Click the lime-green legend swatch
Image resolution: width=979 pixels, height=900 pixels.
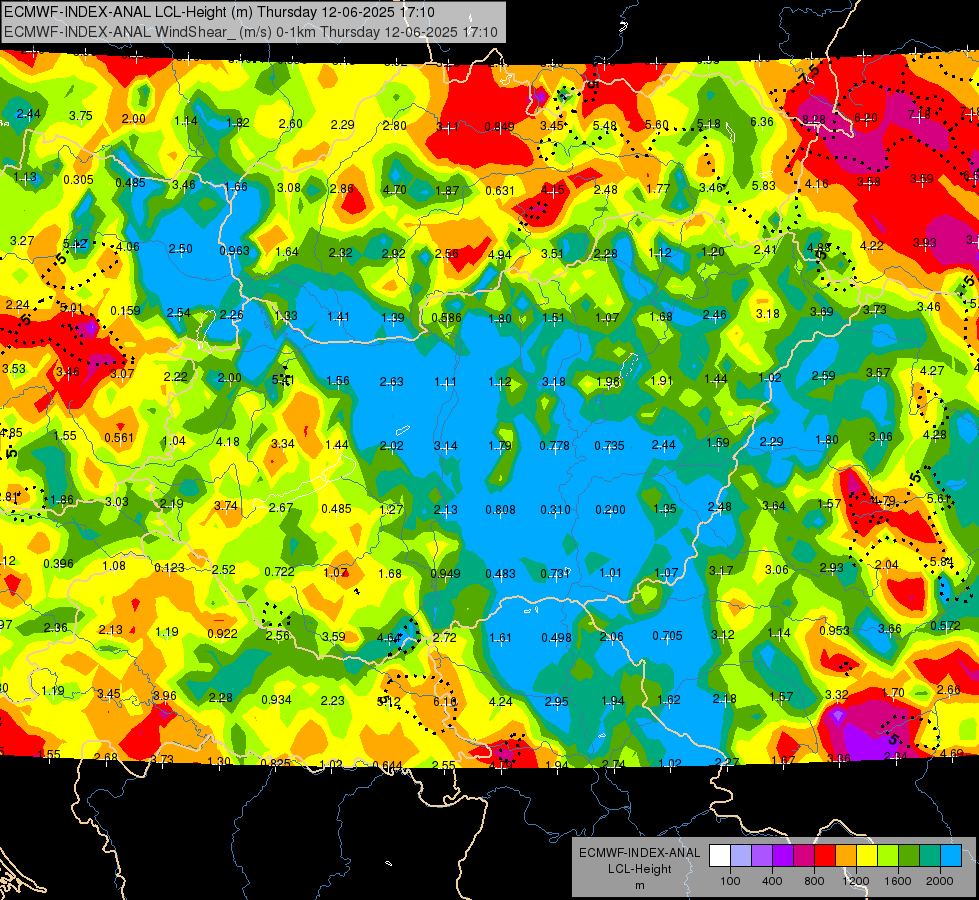[888, 856]
